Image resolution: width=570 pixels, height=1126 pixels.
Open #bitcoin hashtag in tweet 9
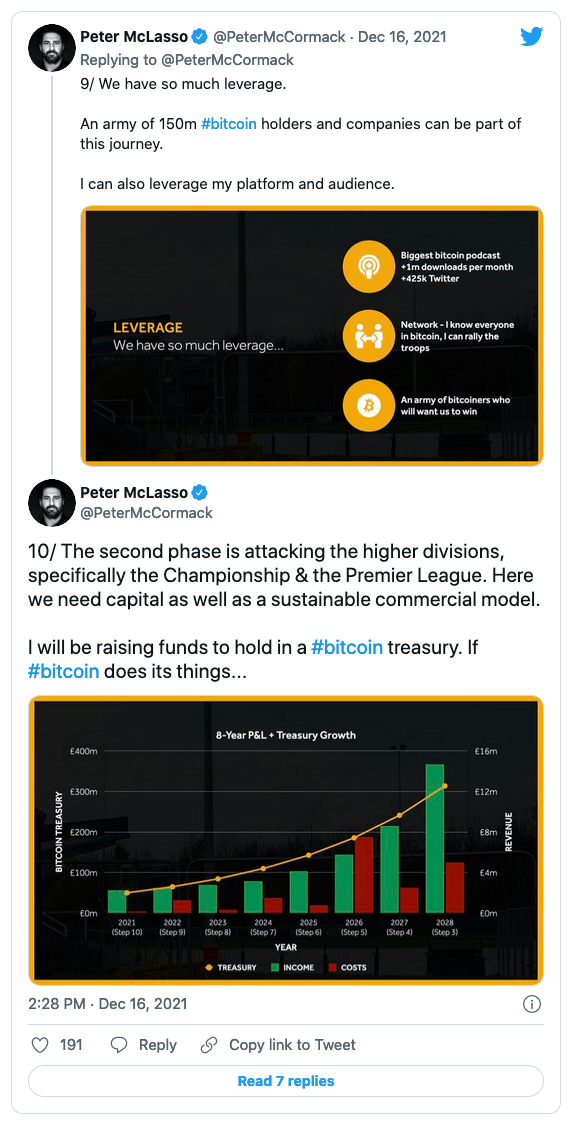click(229, 124)
